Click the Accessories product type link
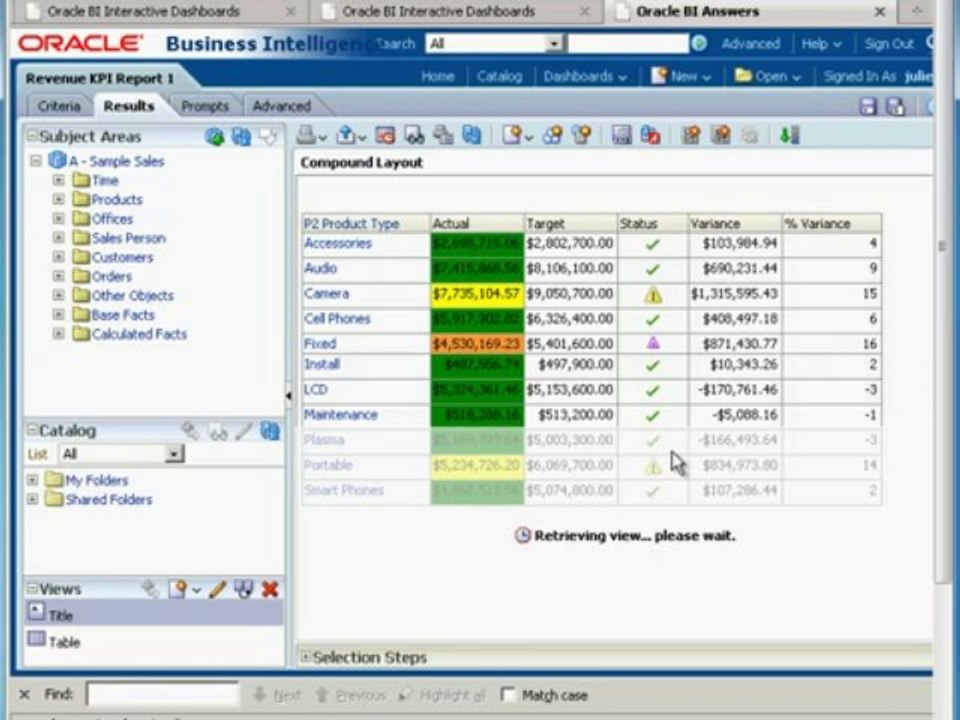 [338, 243]
